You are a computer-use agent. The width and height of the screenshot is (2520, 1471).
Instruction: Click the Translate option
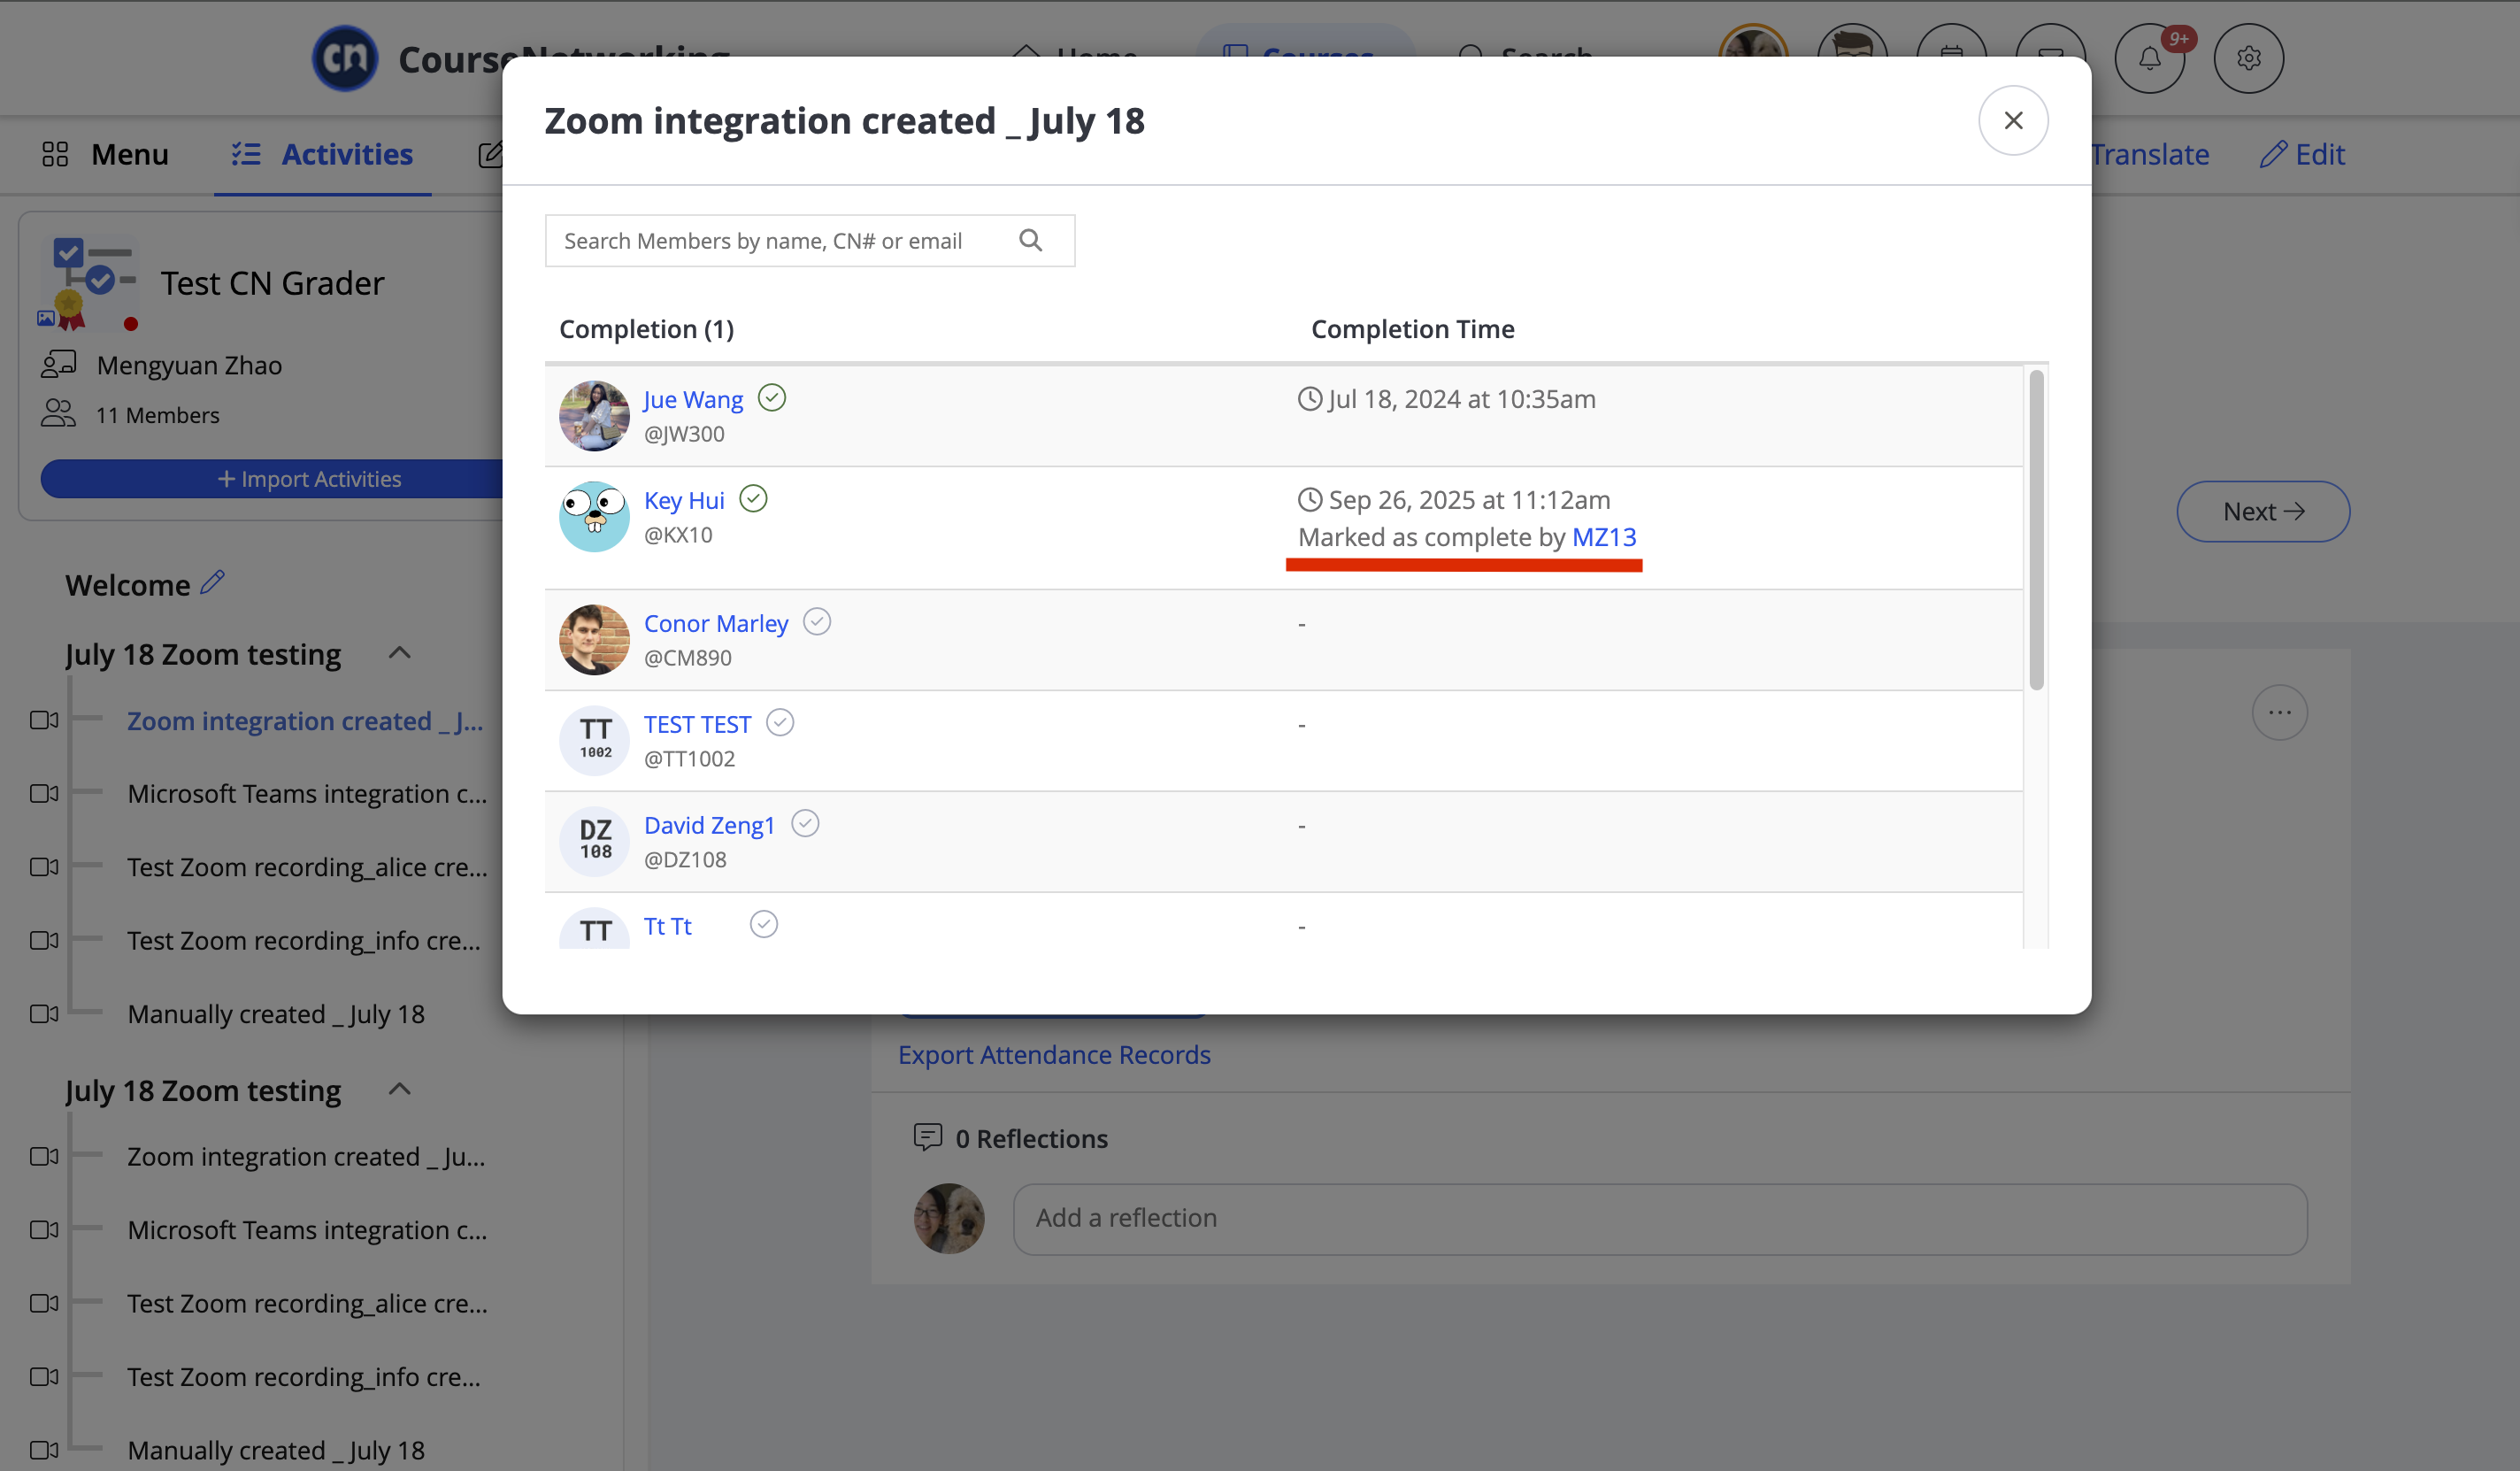(x=2150, y=154)
